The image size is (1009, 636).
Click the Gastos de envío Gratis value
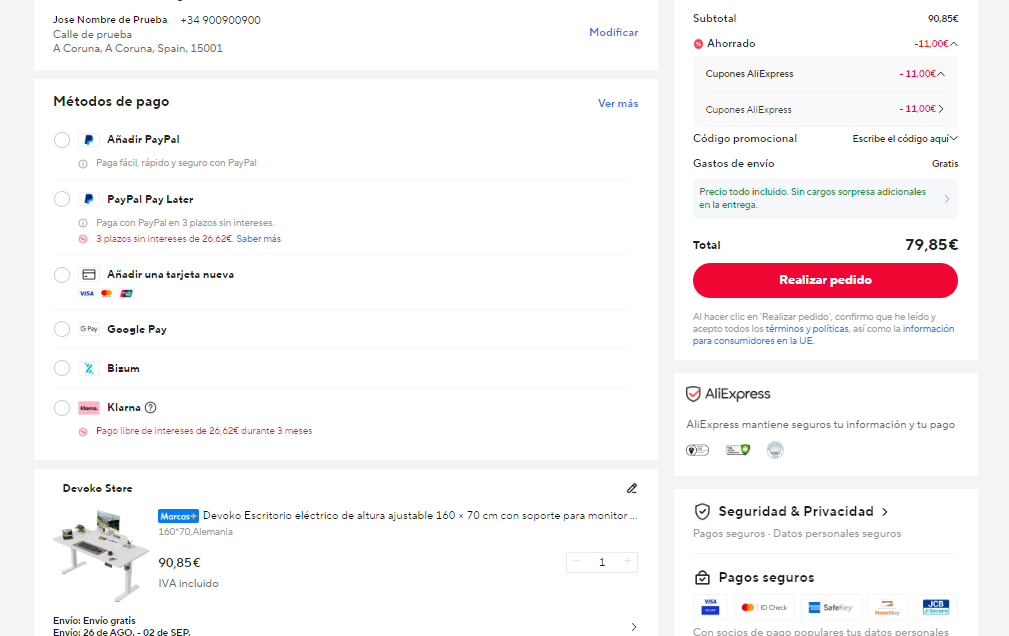click(945, 164)
